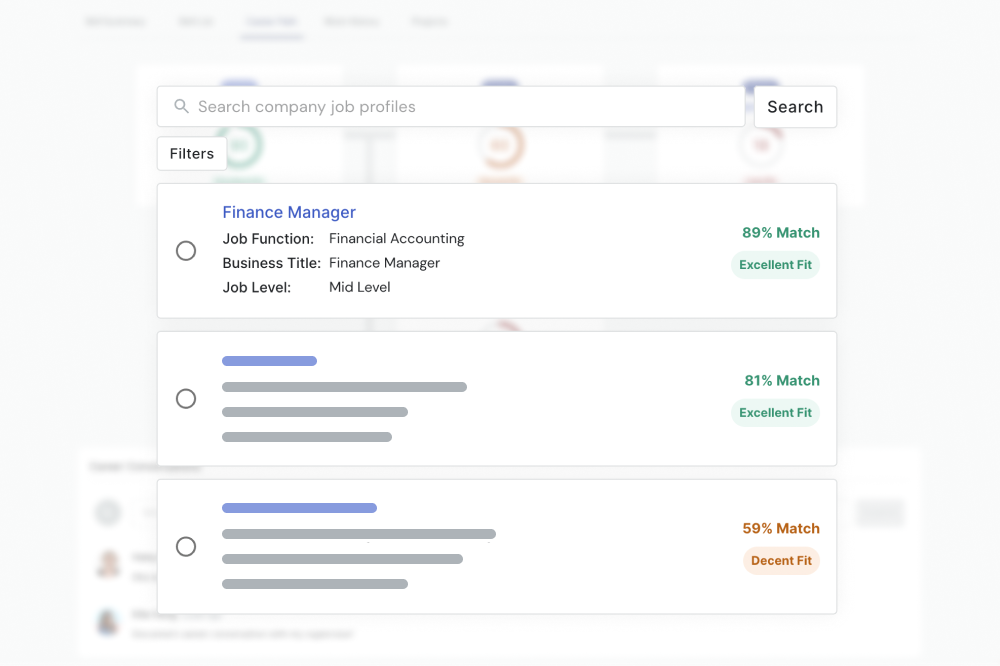Click the 59% Match label
1000x666 pixels.
[x=781, y=528]
